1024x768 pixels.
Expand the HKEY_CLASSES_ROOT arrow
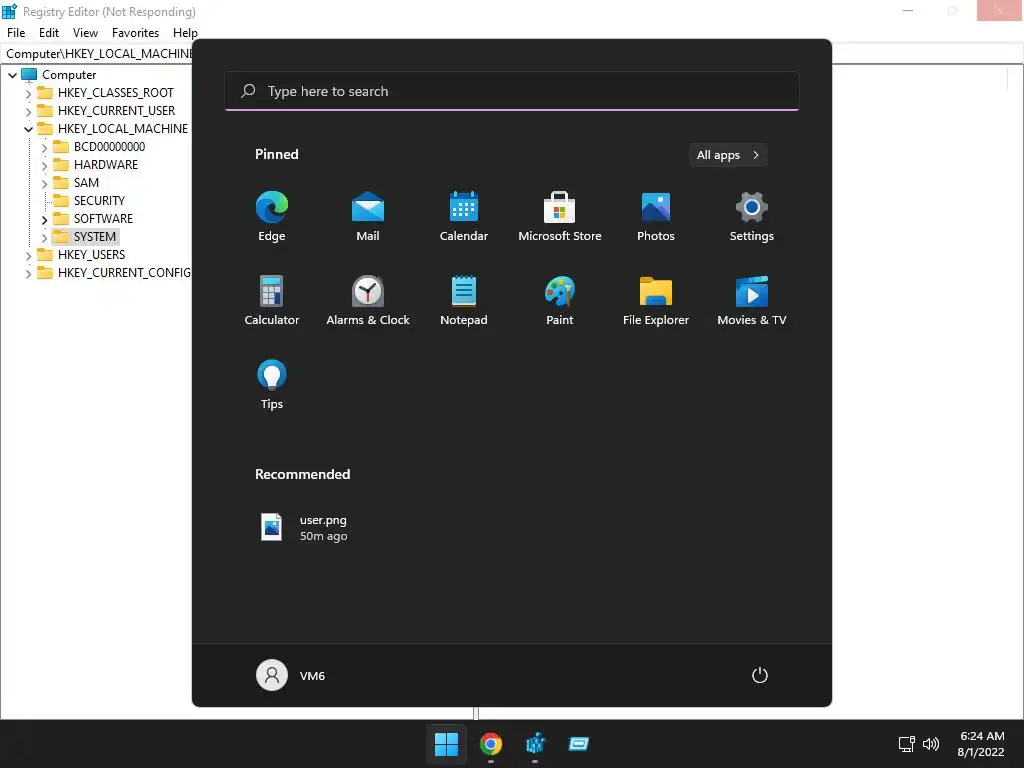tap(28, 93)
